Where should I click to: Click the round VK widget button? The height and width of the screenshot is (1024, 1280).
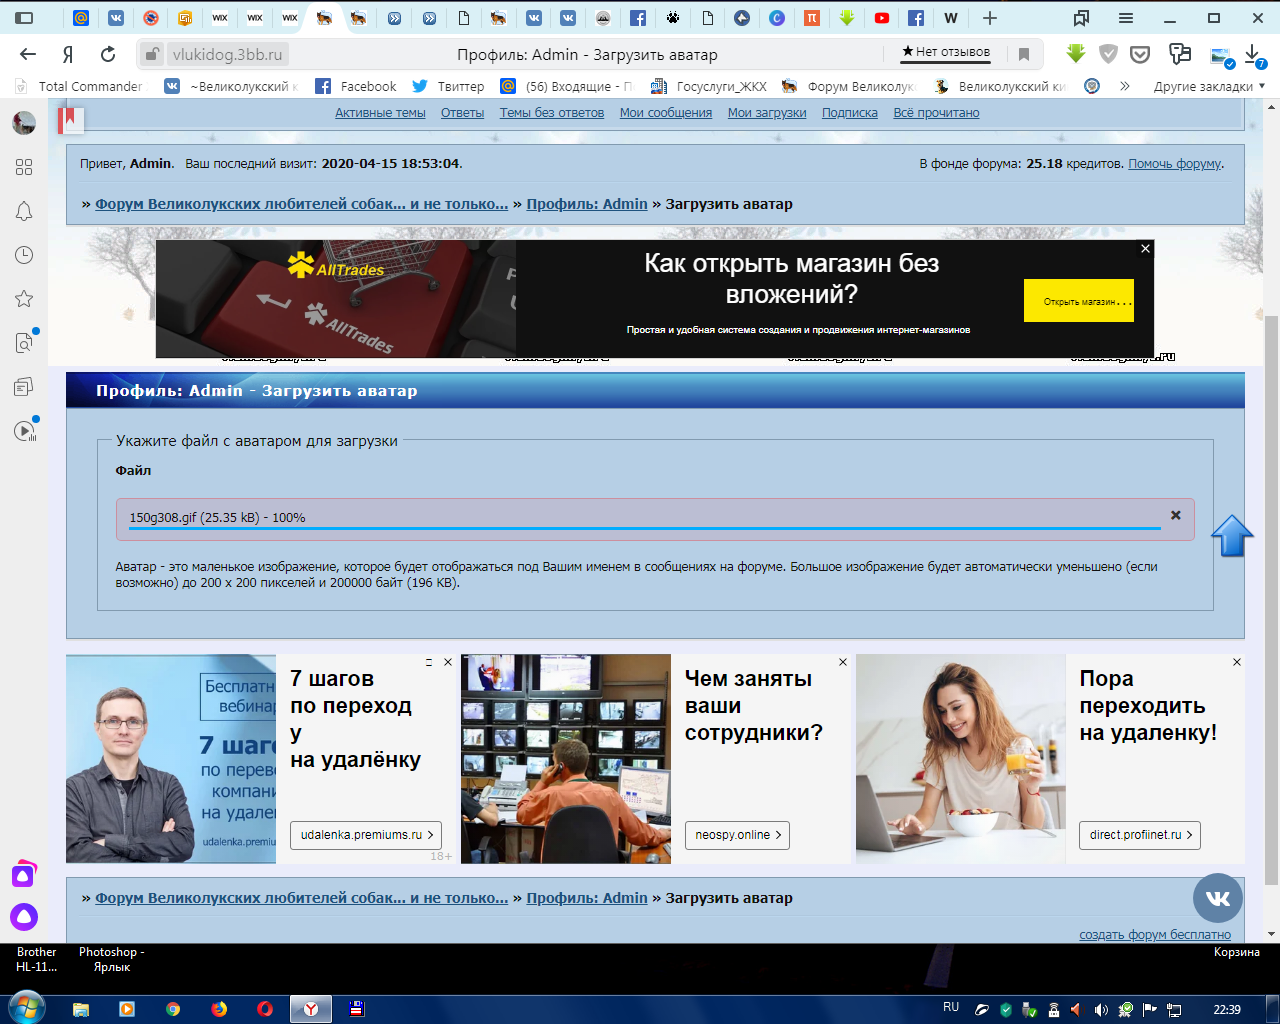[1218, 898]
